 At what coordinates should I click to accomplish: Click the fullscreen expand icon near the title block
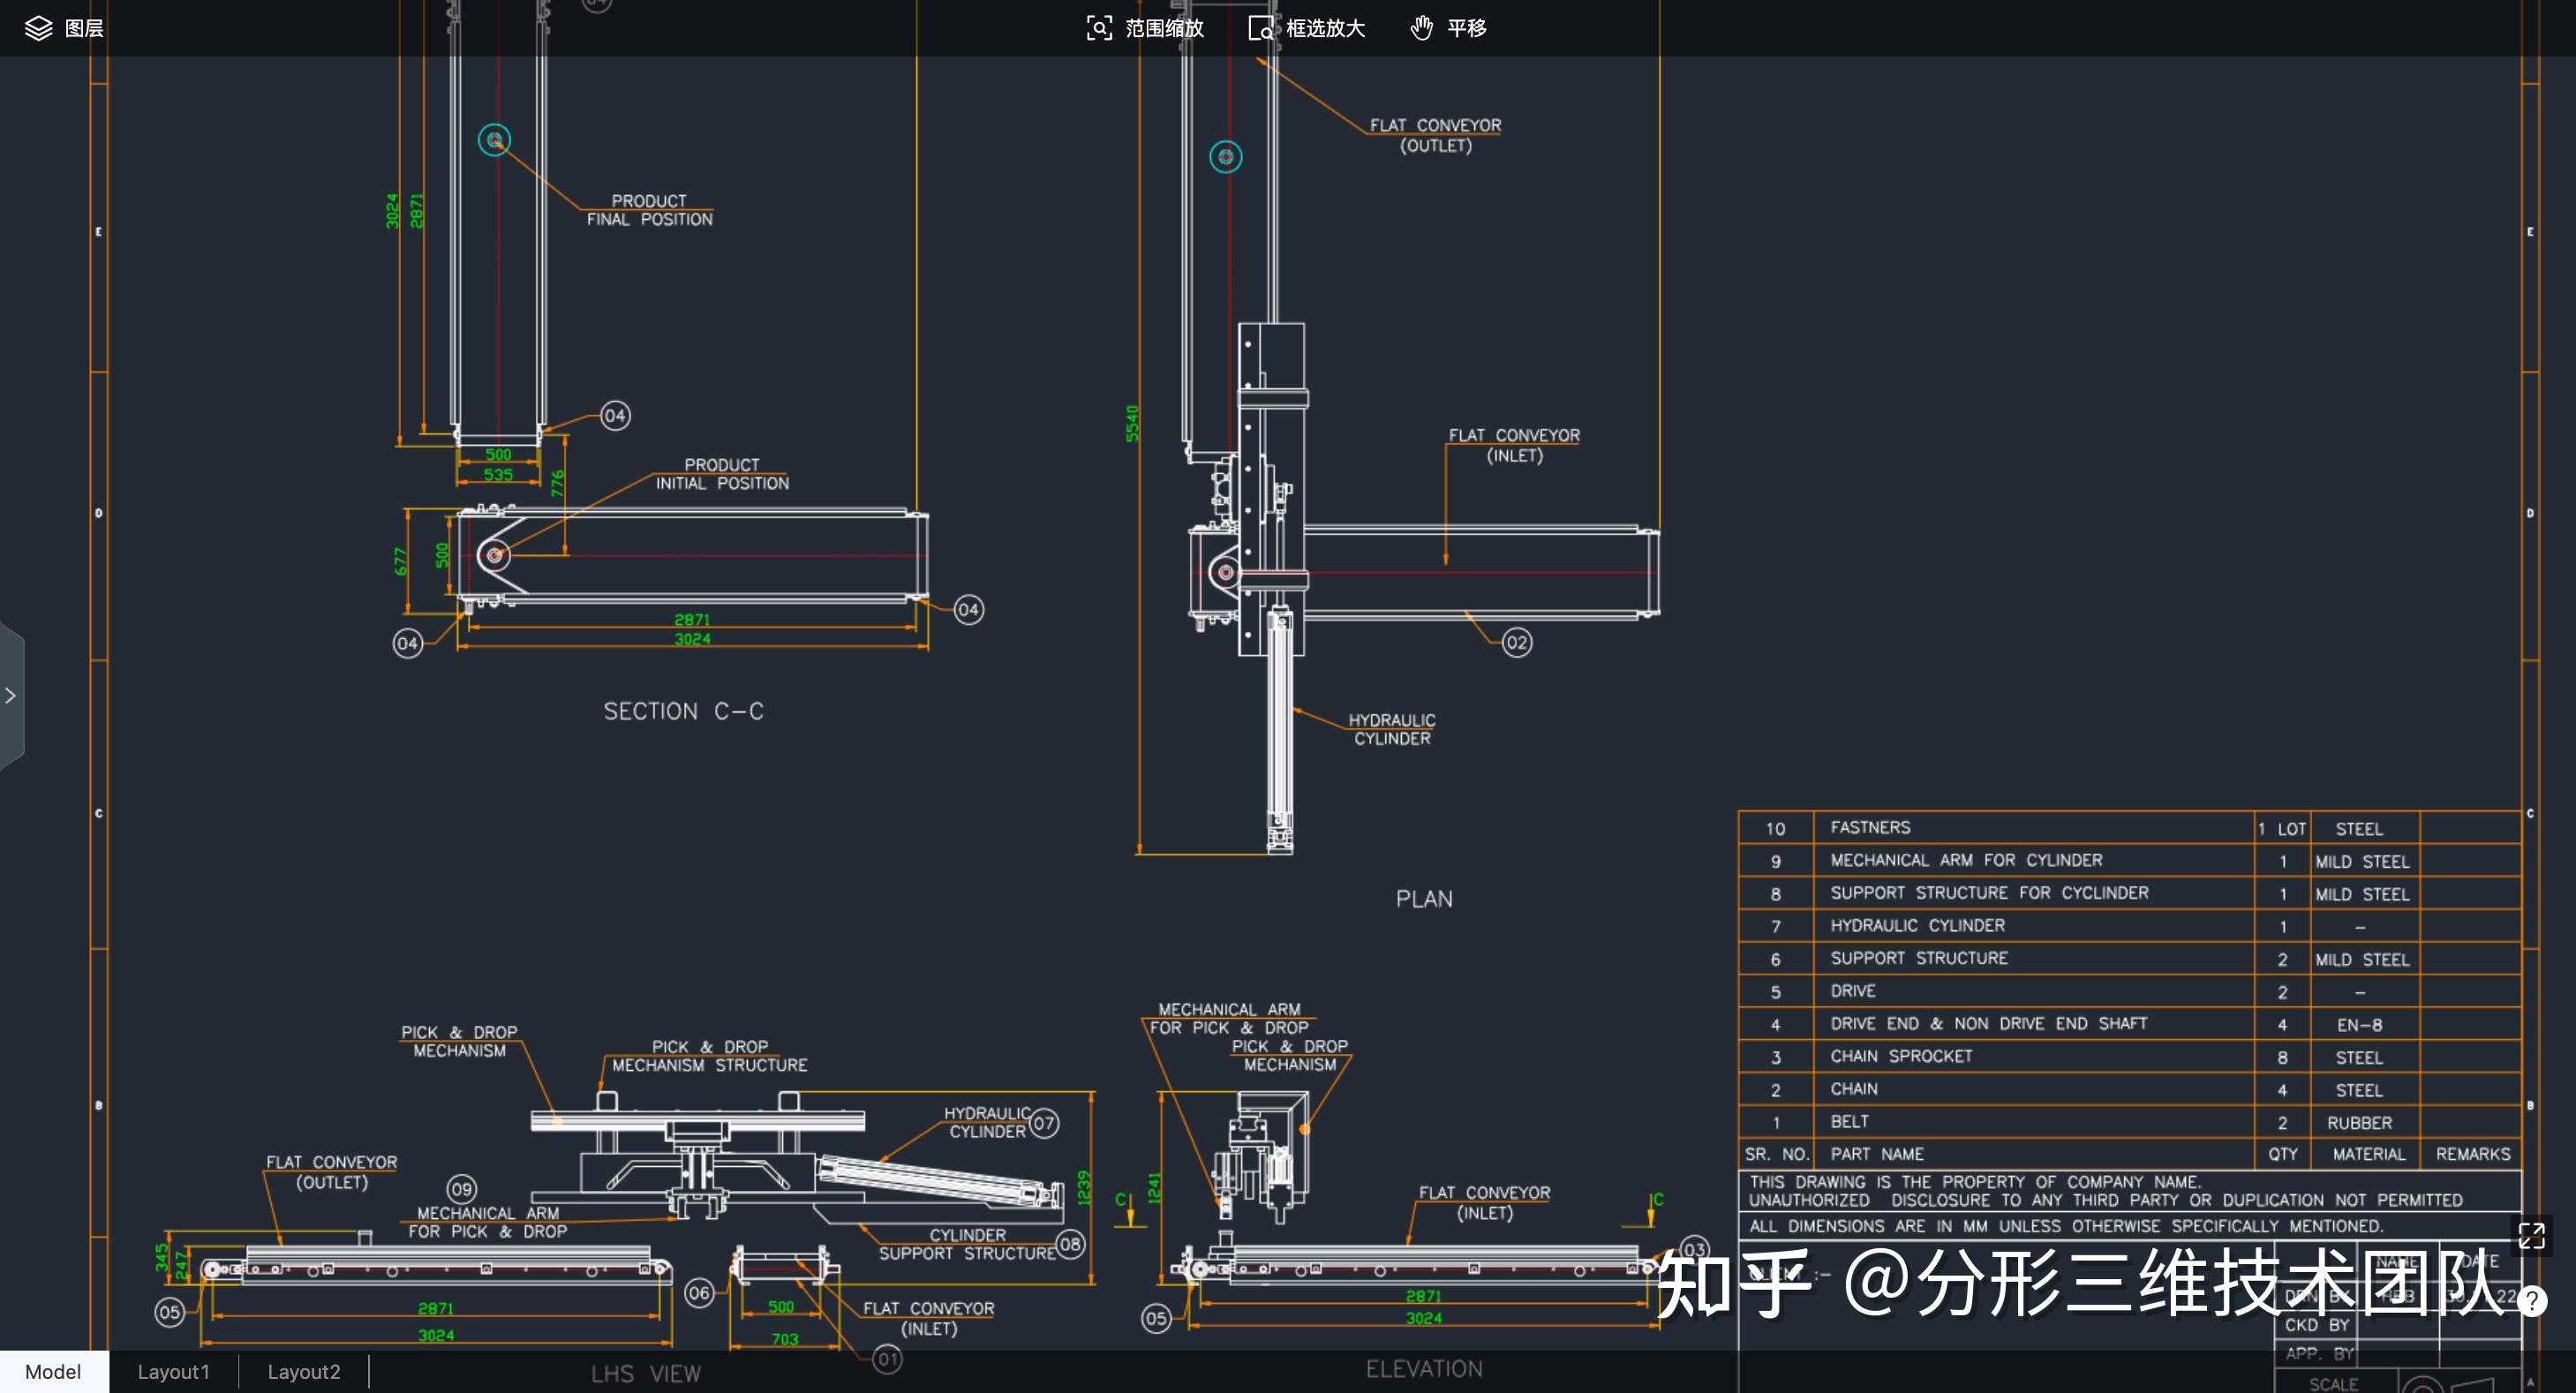2533,1237
